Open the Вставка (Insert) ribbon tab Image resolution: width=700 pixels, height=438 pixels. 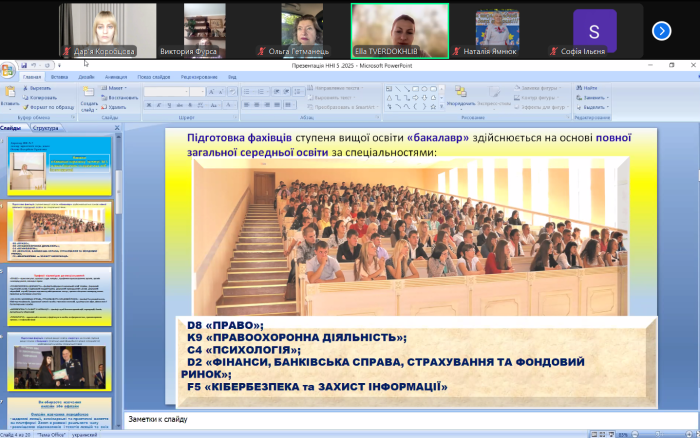click(x=58, y=77)
